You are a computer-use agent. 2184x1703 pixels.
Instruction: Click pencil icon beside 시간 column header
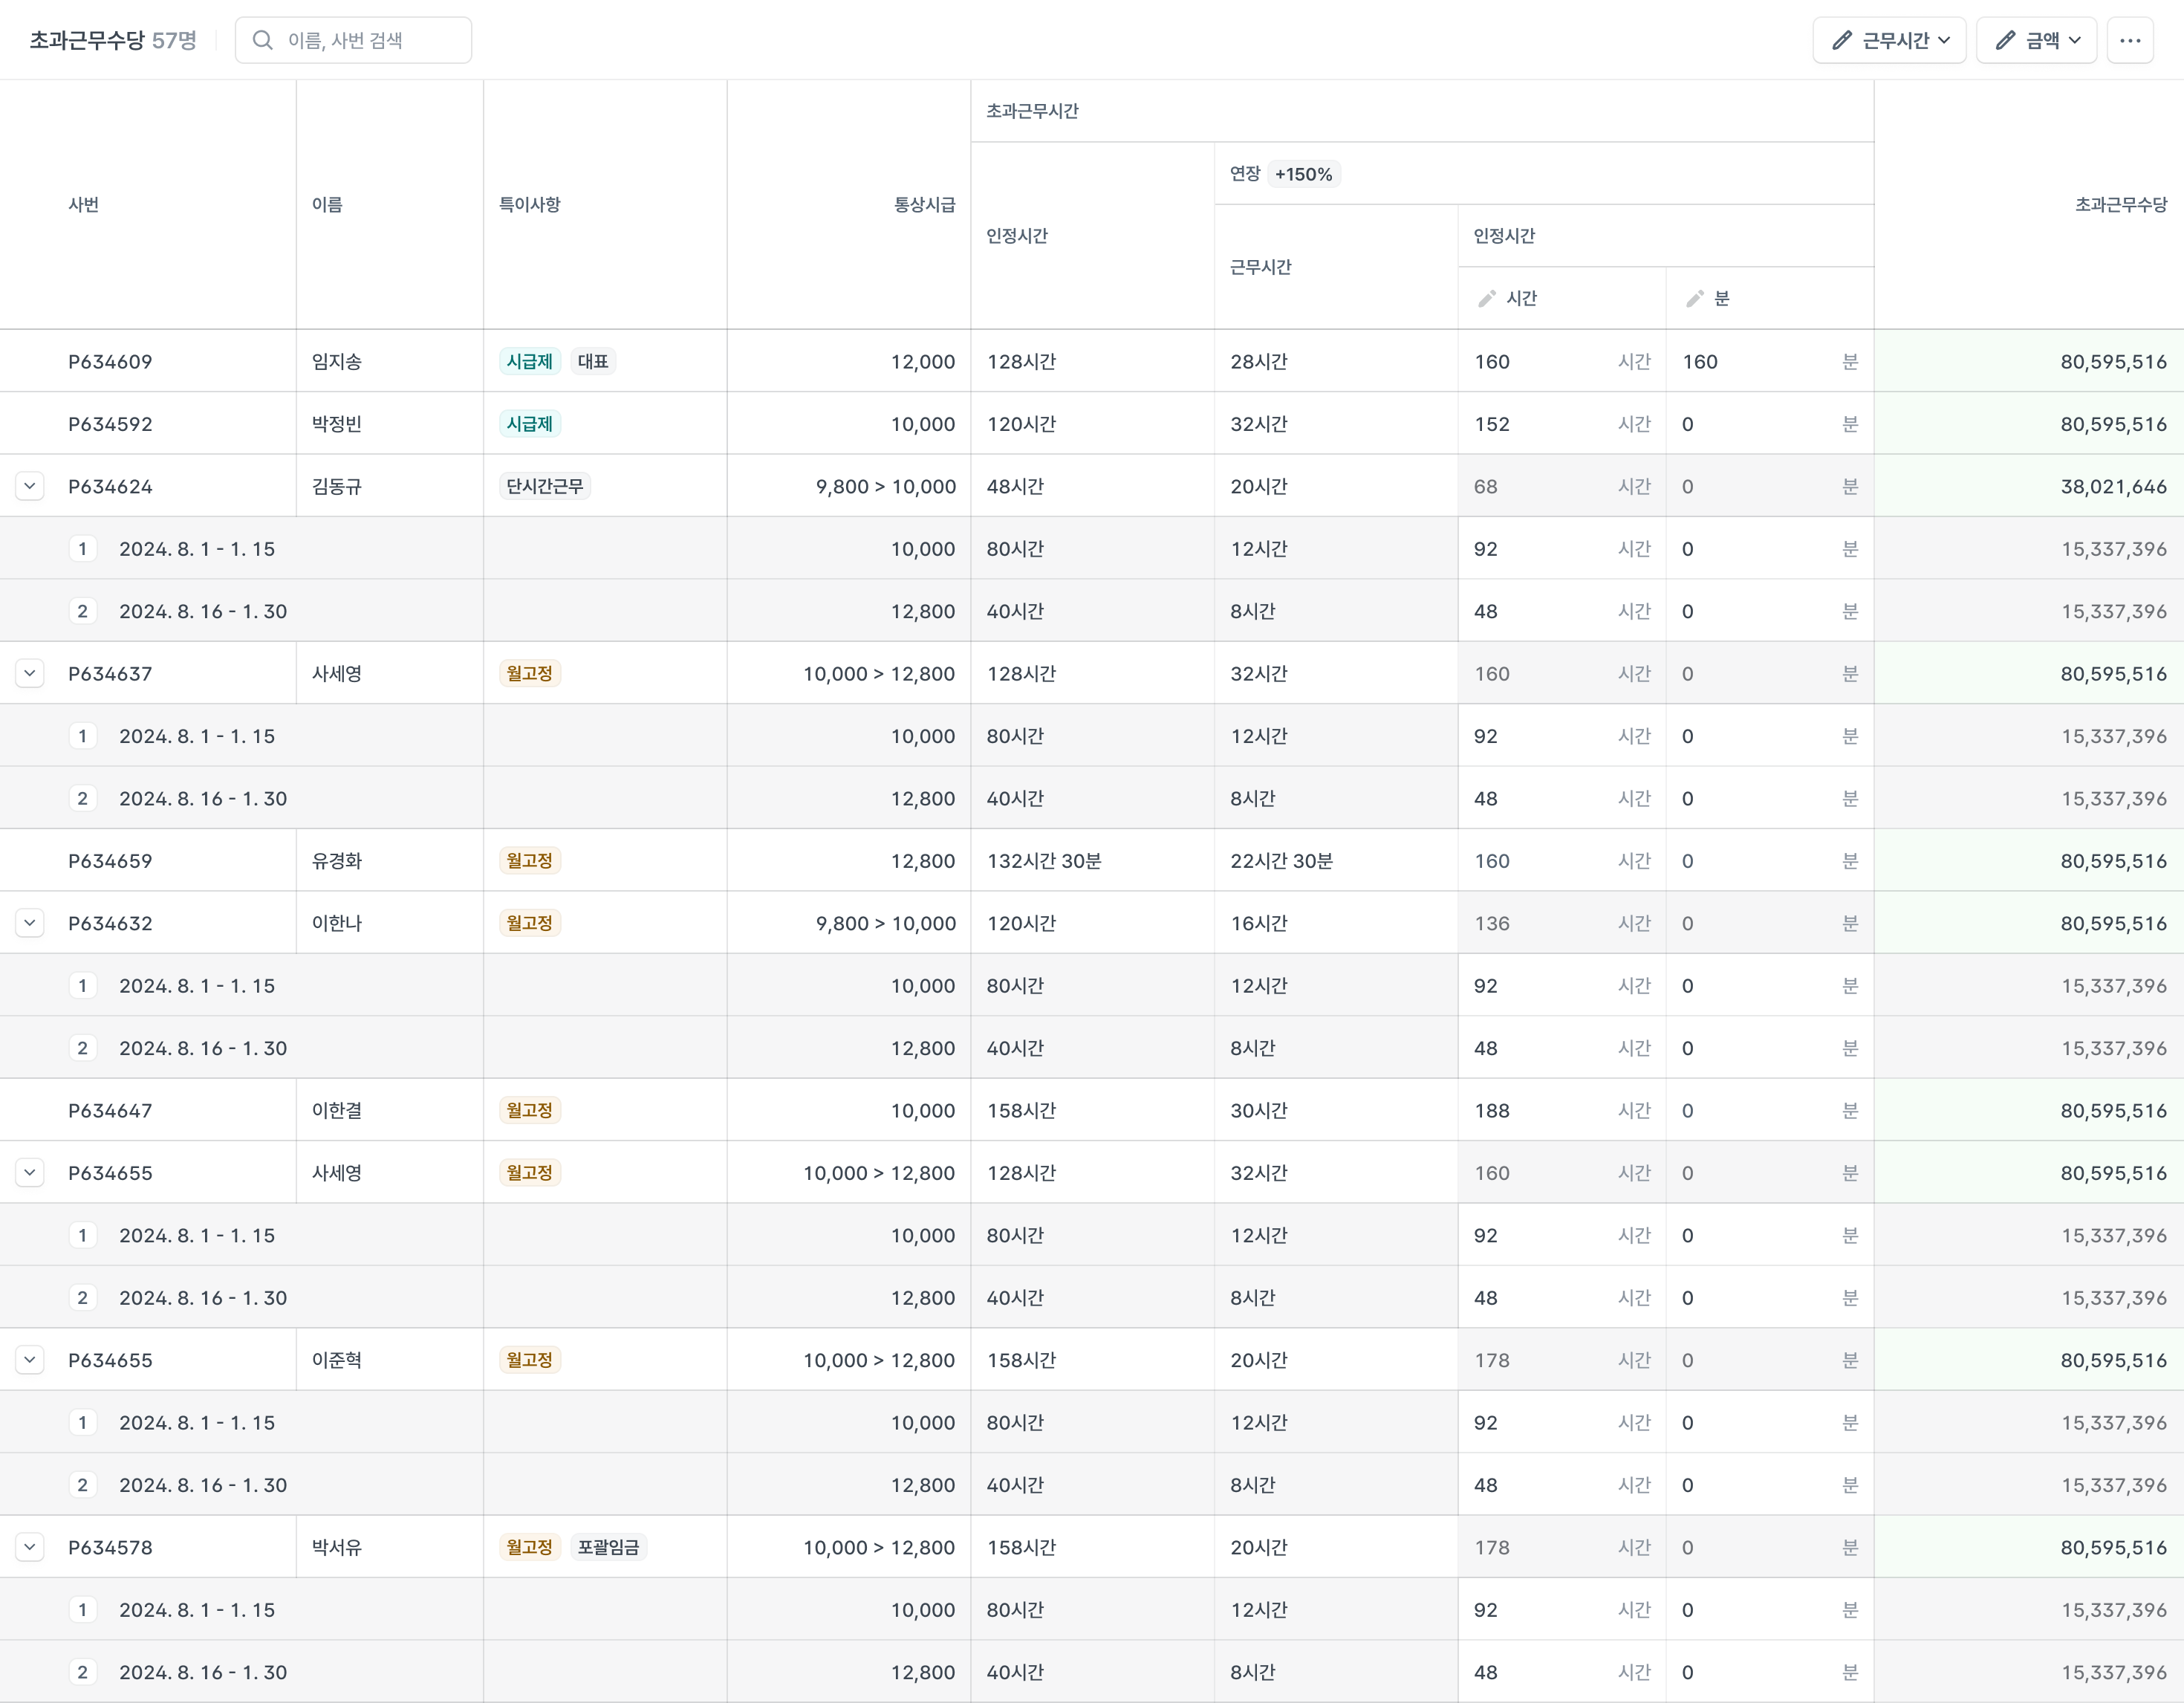(x=1486, y=299)
